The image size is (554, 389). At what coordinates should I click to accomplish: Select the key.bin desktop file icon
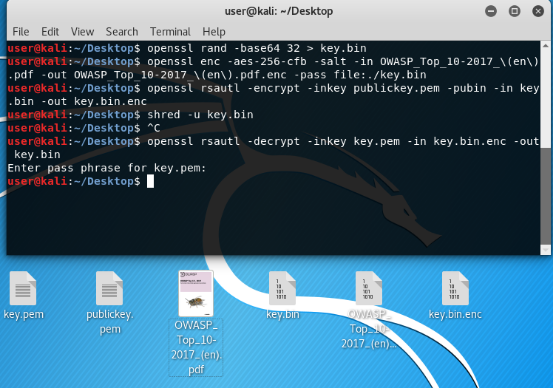[282, 288]
